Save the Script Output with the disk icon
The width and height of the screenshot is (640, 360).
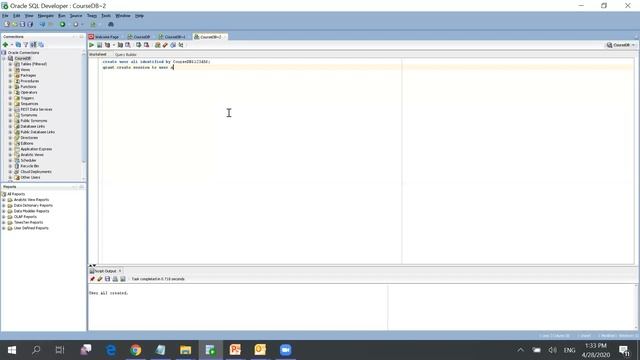pyautogui.click(x=107, y=279)
